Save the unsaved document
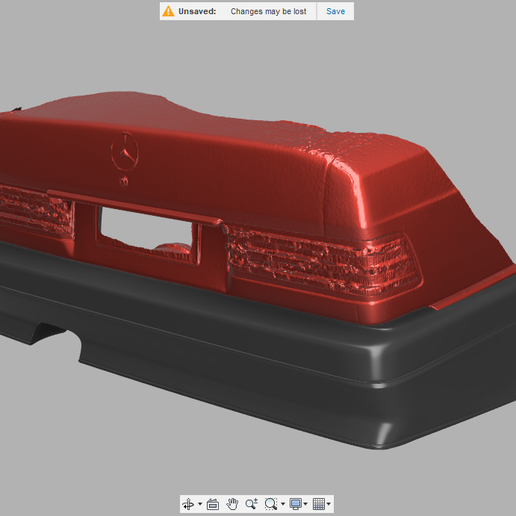This screenshot has height=516, width=516. tap(335, 11)
